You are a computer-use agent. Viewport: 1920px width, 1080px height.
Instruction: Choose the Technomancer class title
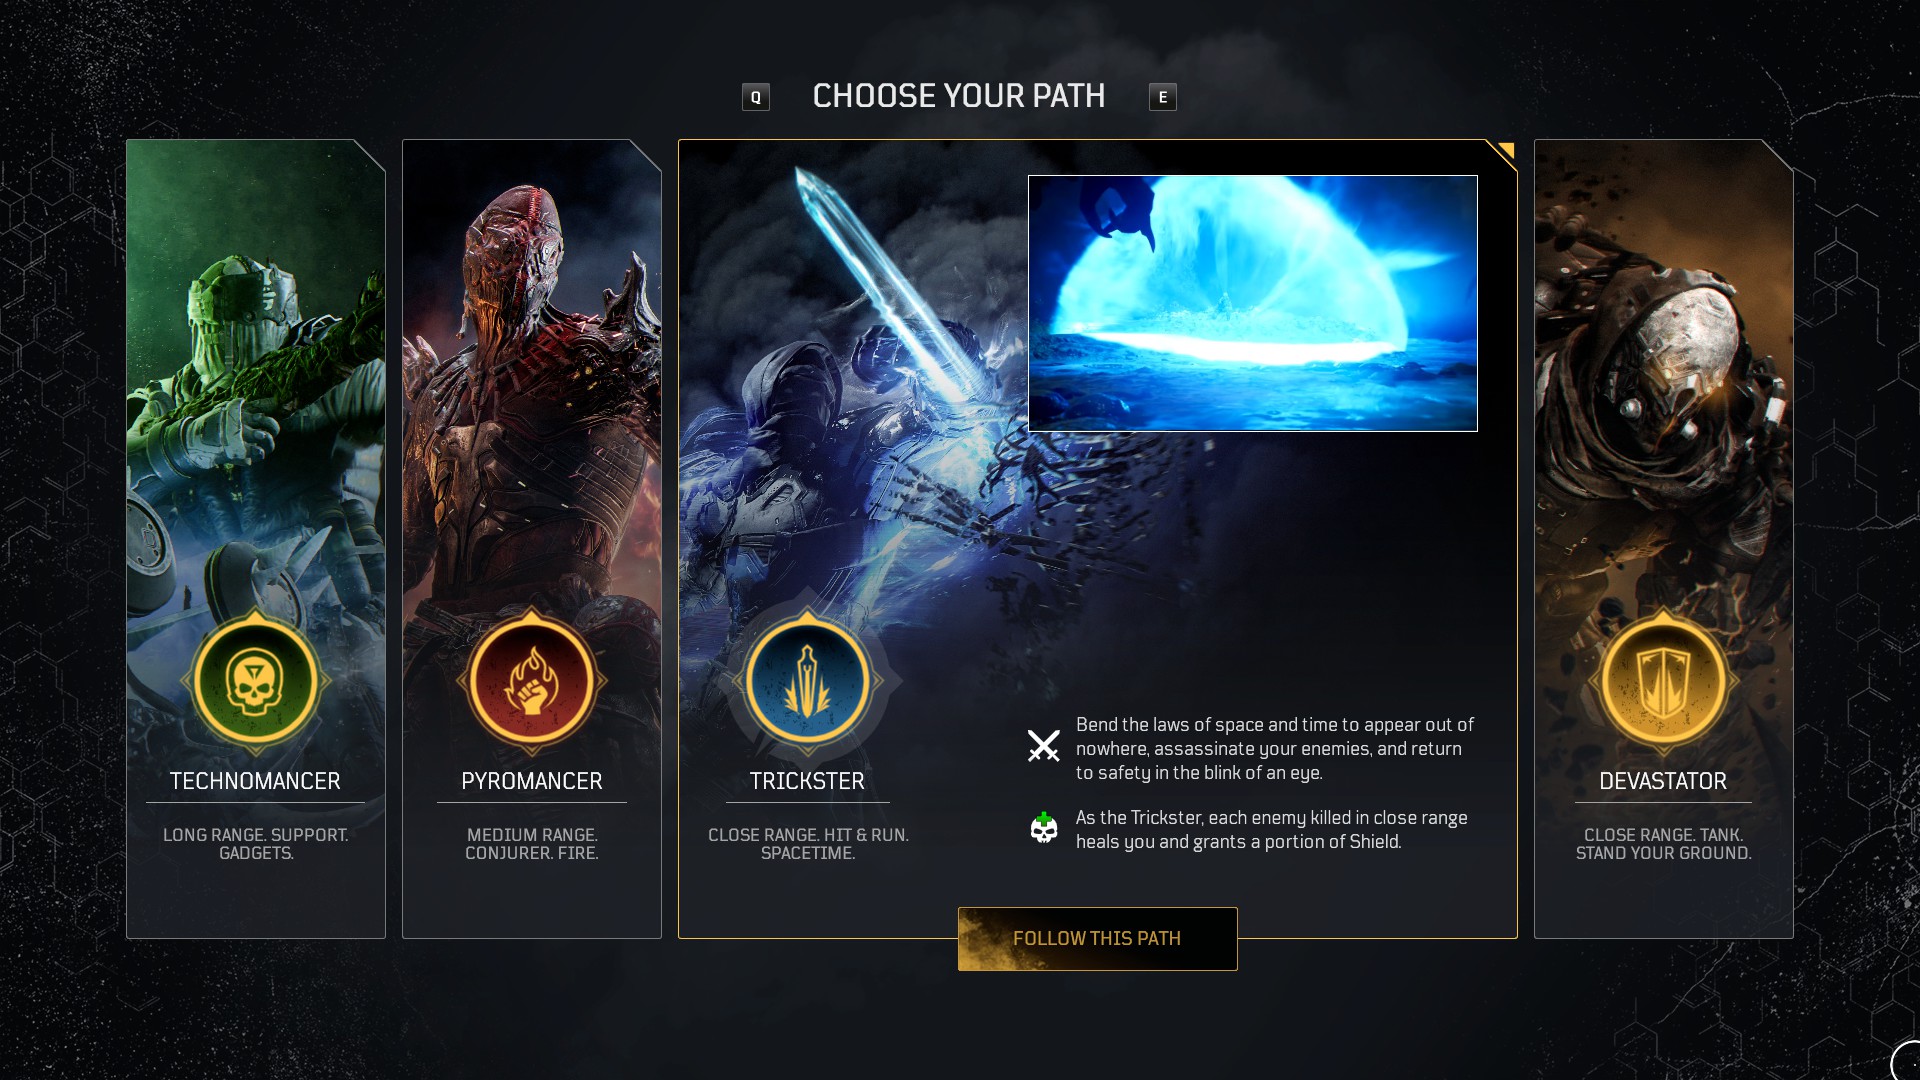255,782
